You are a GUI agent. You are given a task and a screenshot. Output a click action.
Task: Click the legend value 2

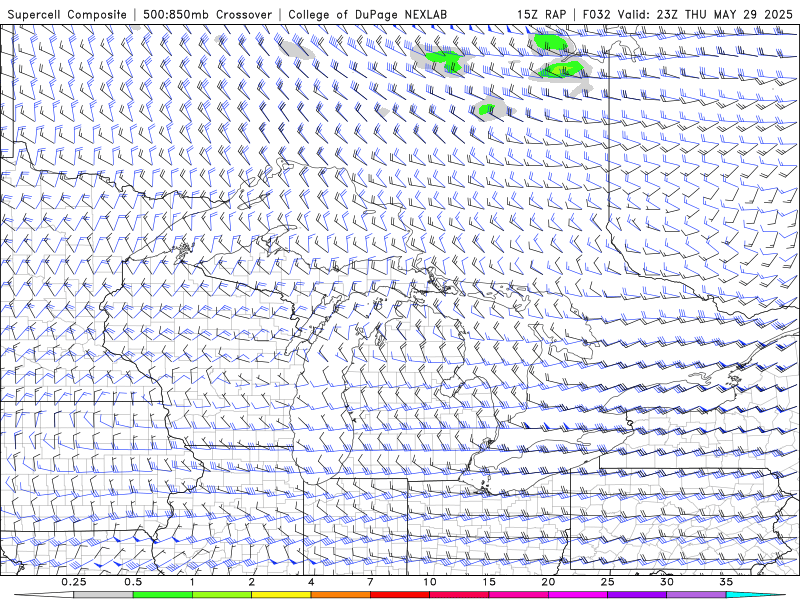(x=252, y=582)
